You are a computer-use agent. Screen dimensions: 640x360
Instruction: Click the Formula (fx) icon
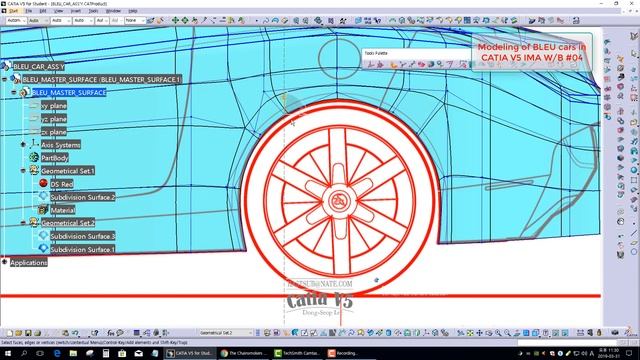(111, 333)
